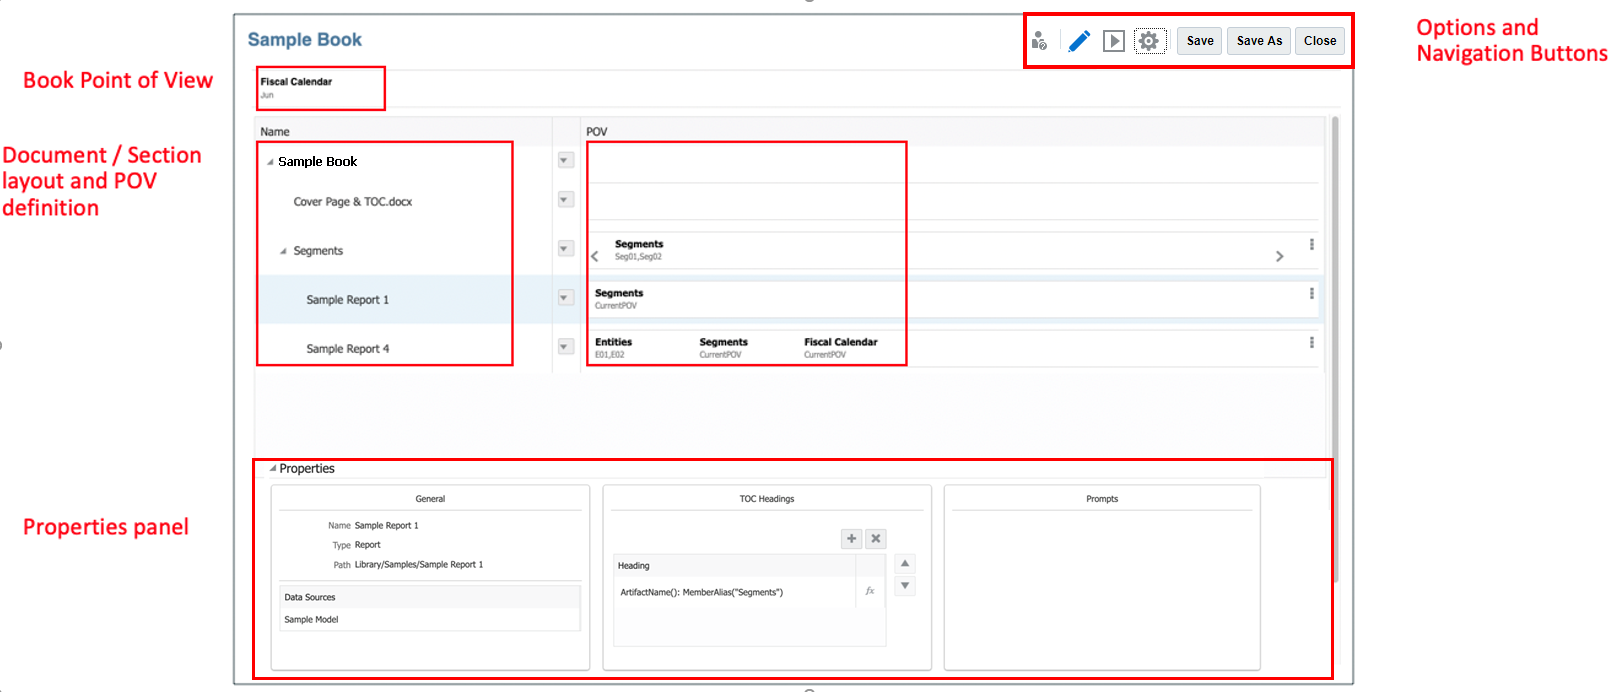Click the Path Library/Samples/Sample Report 1 value
The width and height of the screenshot is (1615, 692).
[419, 565]
